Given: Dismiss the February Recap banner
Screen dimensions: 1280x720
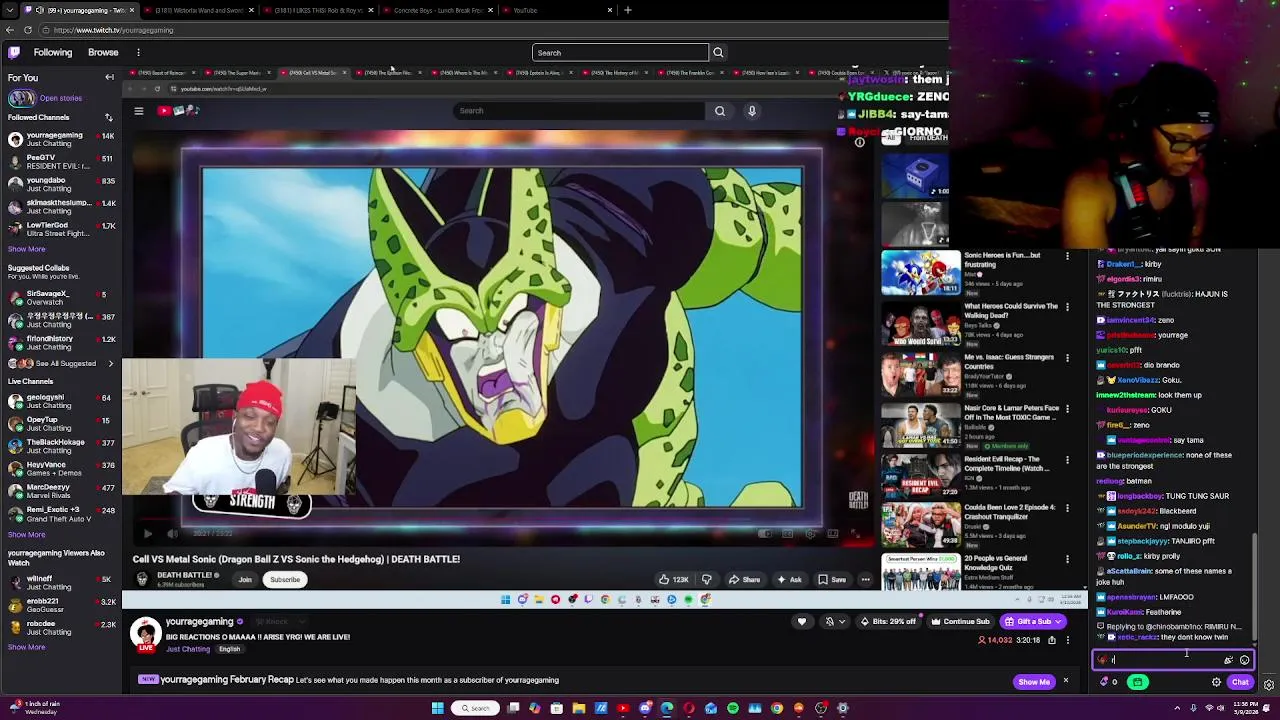Looking at the screenshot, I should [x=1065, y=681].
